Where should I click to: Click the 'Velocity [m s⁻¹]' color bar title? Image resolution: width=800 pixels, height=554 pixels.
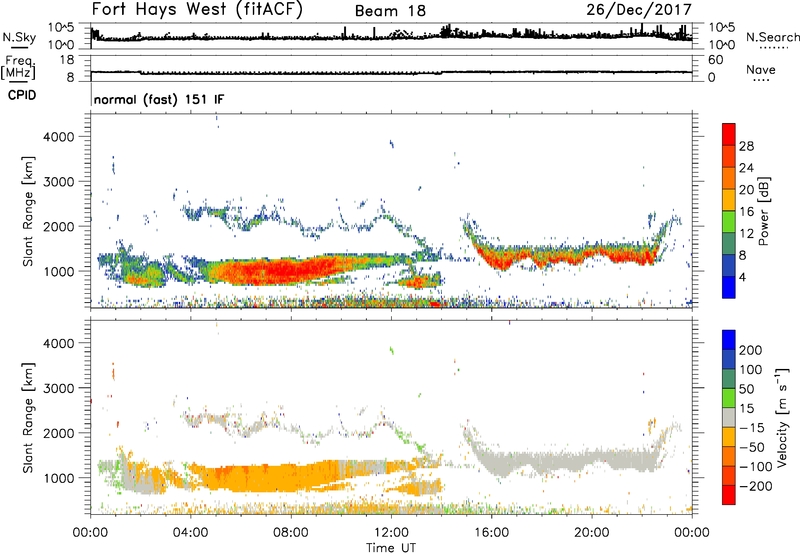782,417
